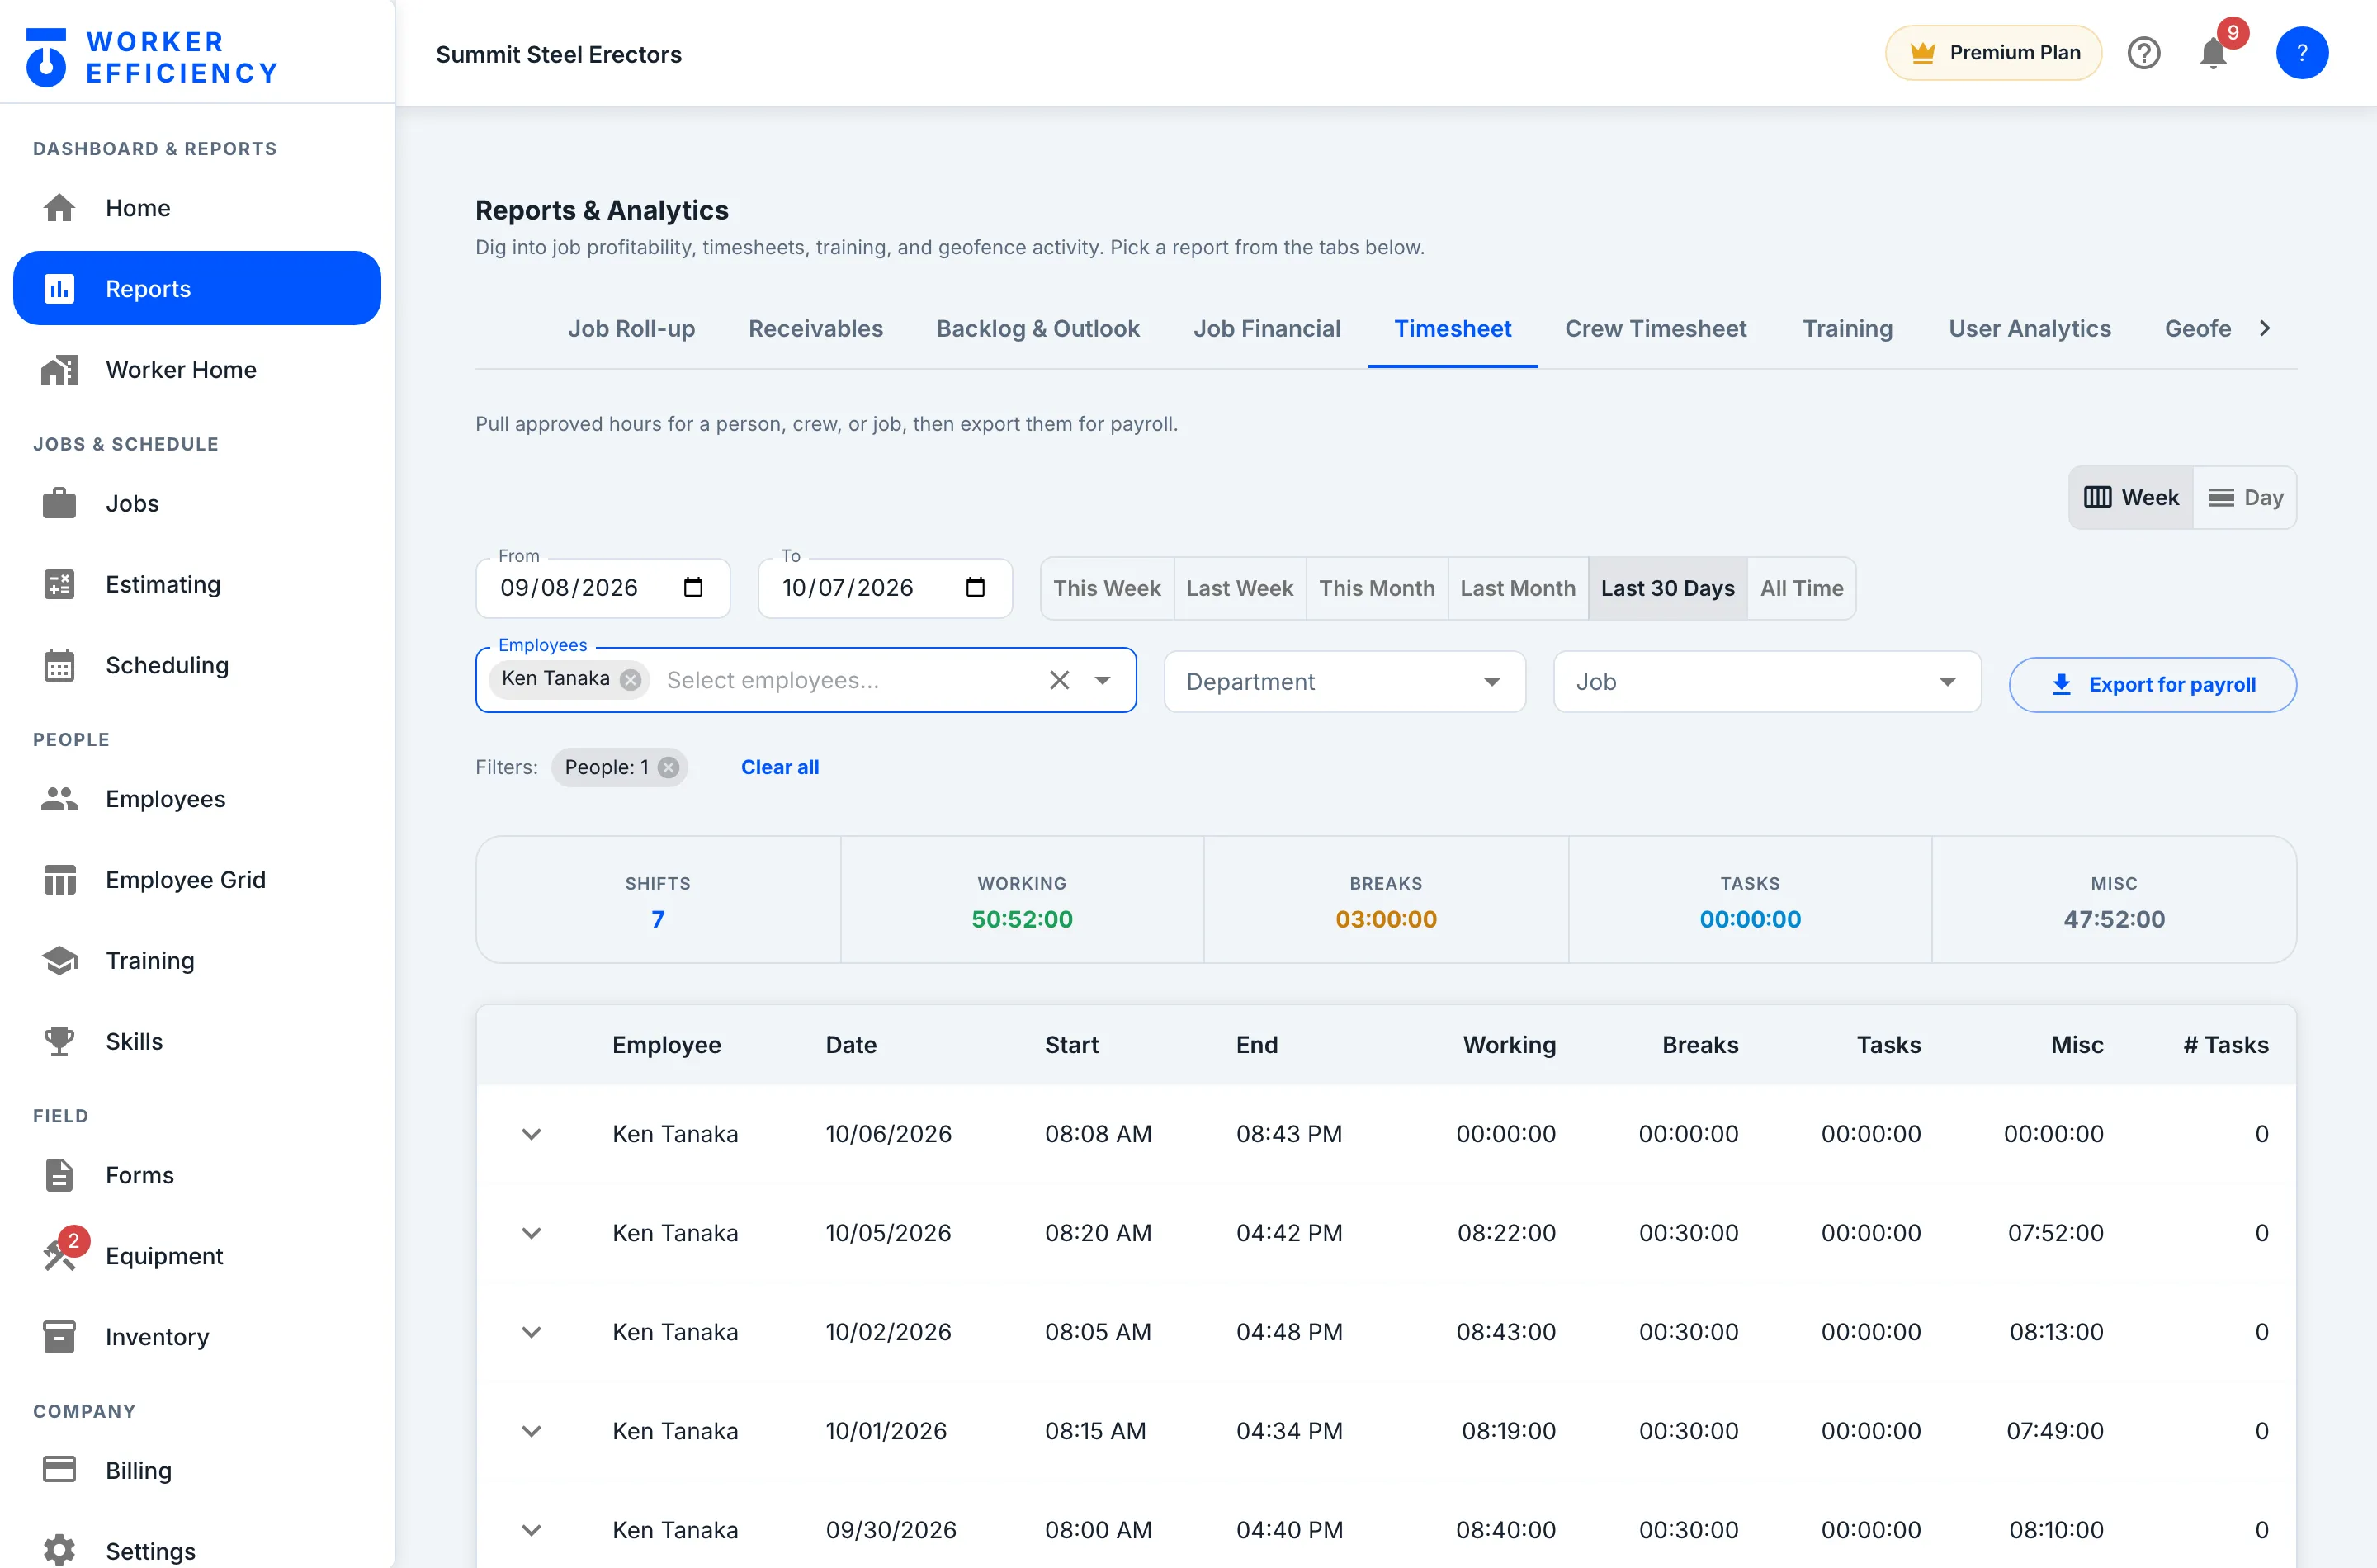Viewport: 2377px width, 1568px height.
Task: Open the notifications bell
Action: tap(2213, 53)
